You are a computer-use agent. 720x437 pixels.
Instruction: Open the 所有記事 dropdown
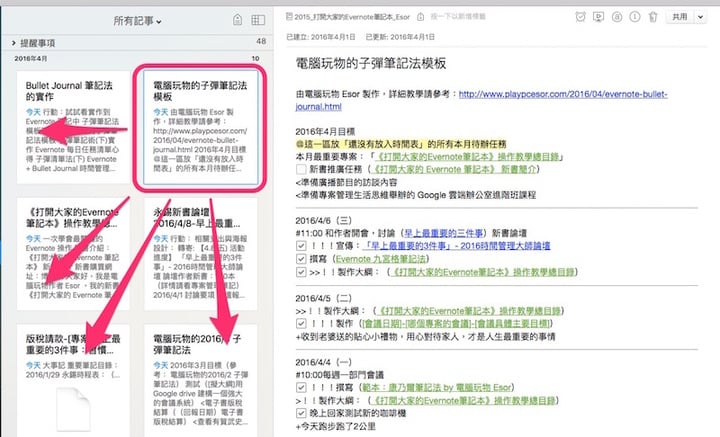(x=138, y=20)
